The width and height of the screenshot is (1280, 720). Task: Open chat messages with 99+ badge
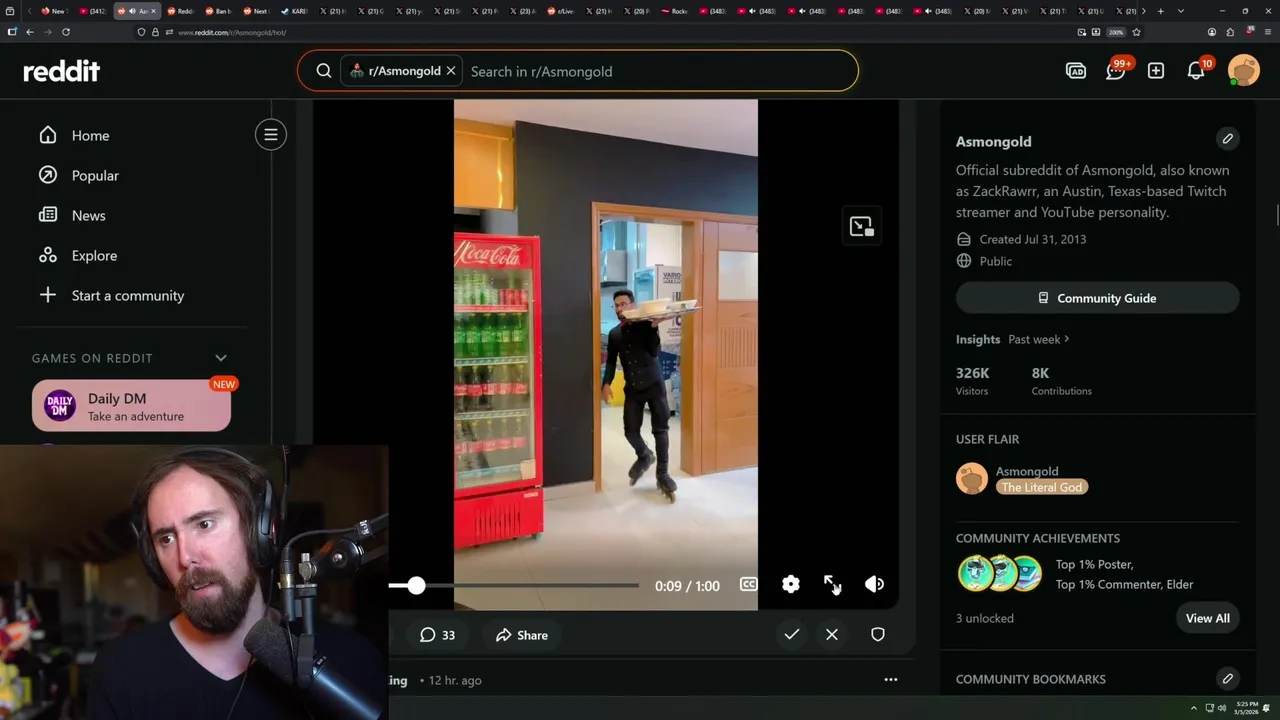[x=1116, y=71]
